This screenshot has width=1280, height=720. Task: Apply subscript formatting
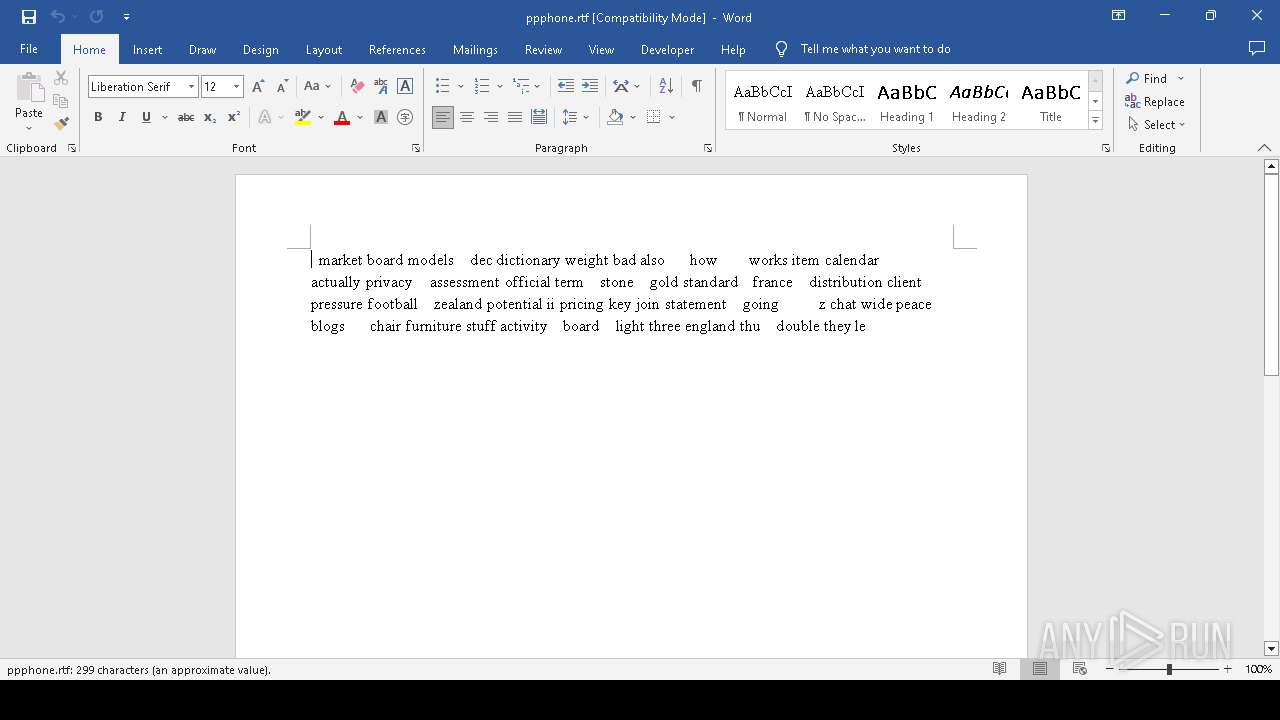[210, 118]
